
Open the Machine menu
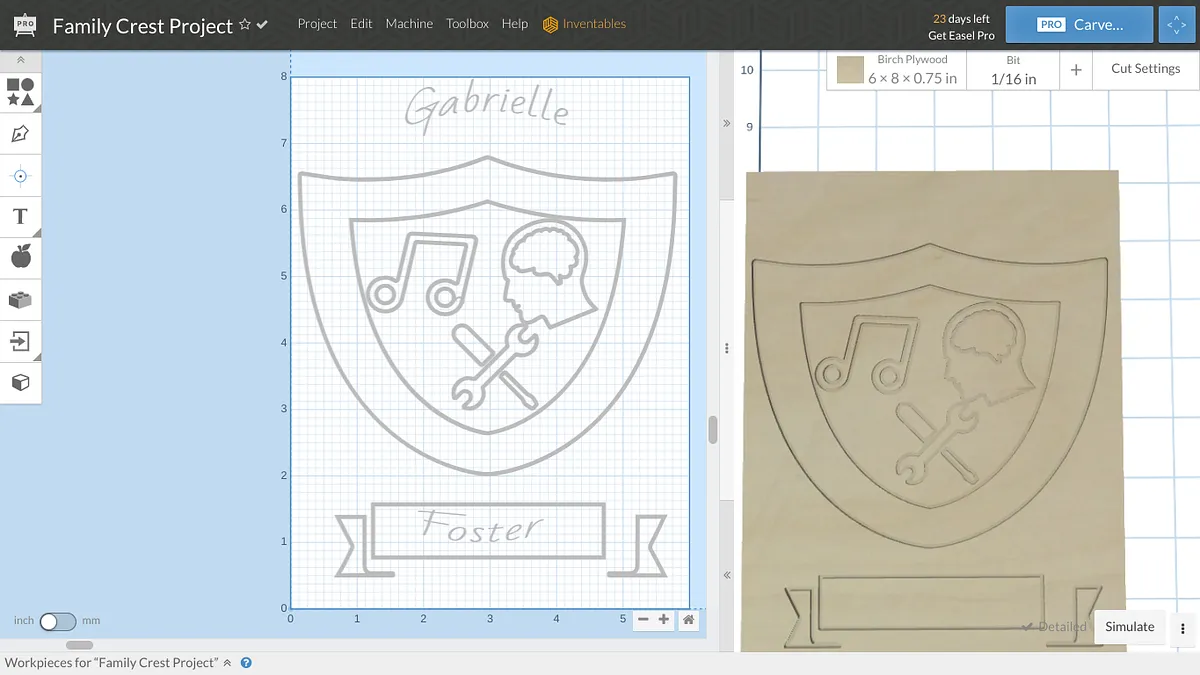coord(409,24)
